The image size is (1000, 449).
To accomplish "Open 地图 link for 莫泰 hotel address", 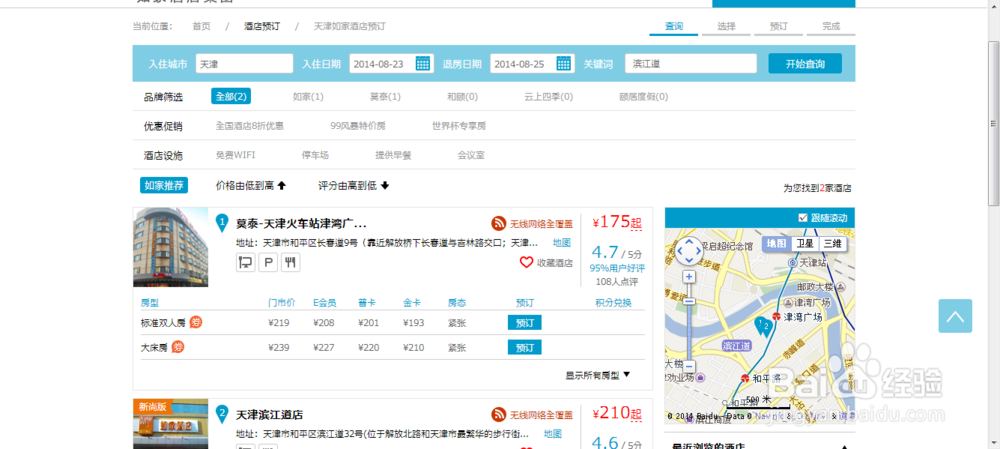I will tap(561, 242).
